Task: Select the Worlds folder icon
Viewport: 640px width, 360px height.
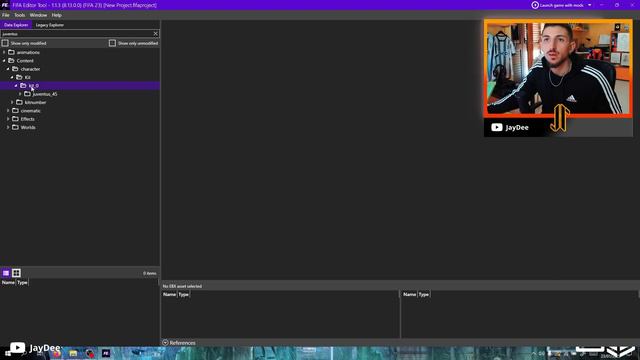Action: coord(16,127)
